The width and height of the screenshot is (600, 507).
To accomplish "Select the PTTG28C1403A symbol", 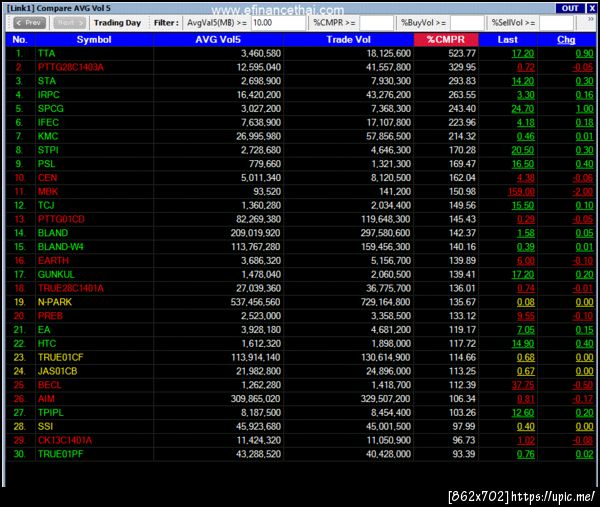I will coord(70,67).
